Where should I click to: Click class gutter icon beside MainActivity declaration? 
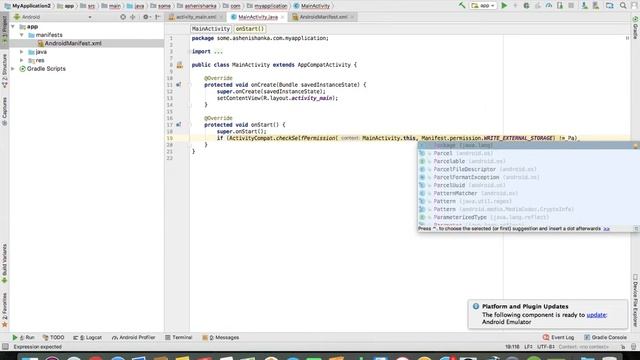coord(180,65)
